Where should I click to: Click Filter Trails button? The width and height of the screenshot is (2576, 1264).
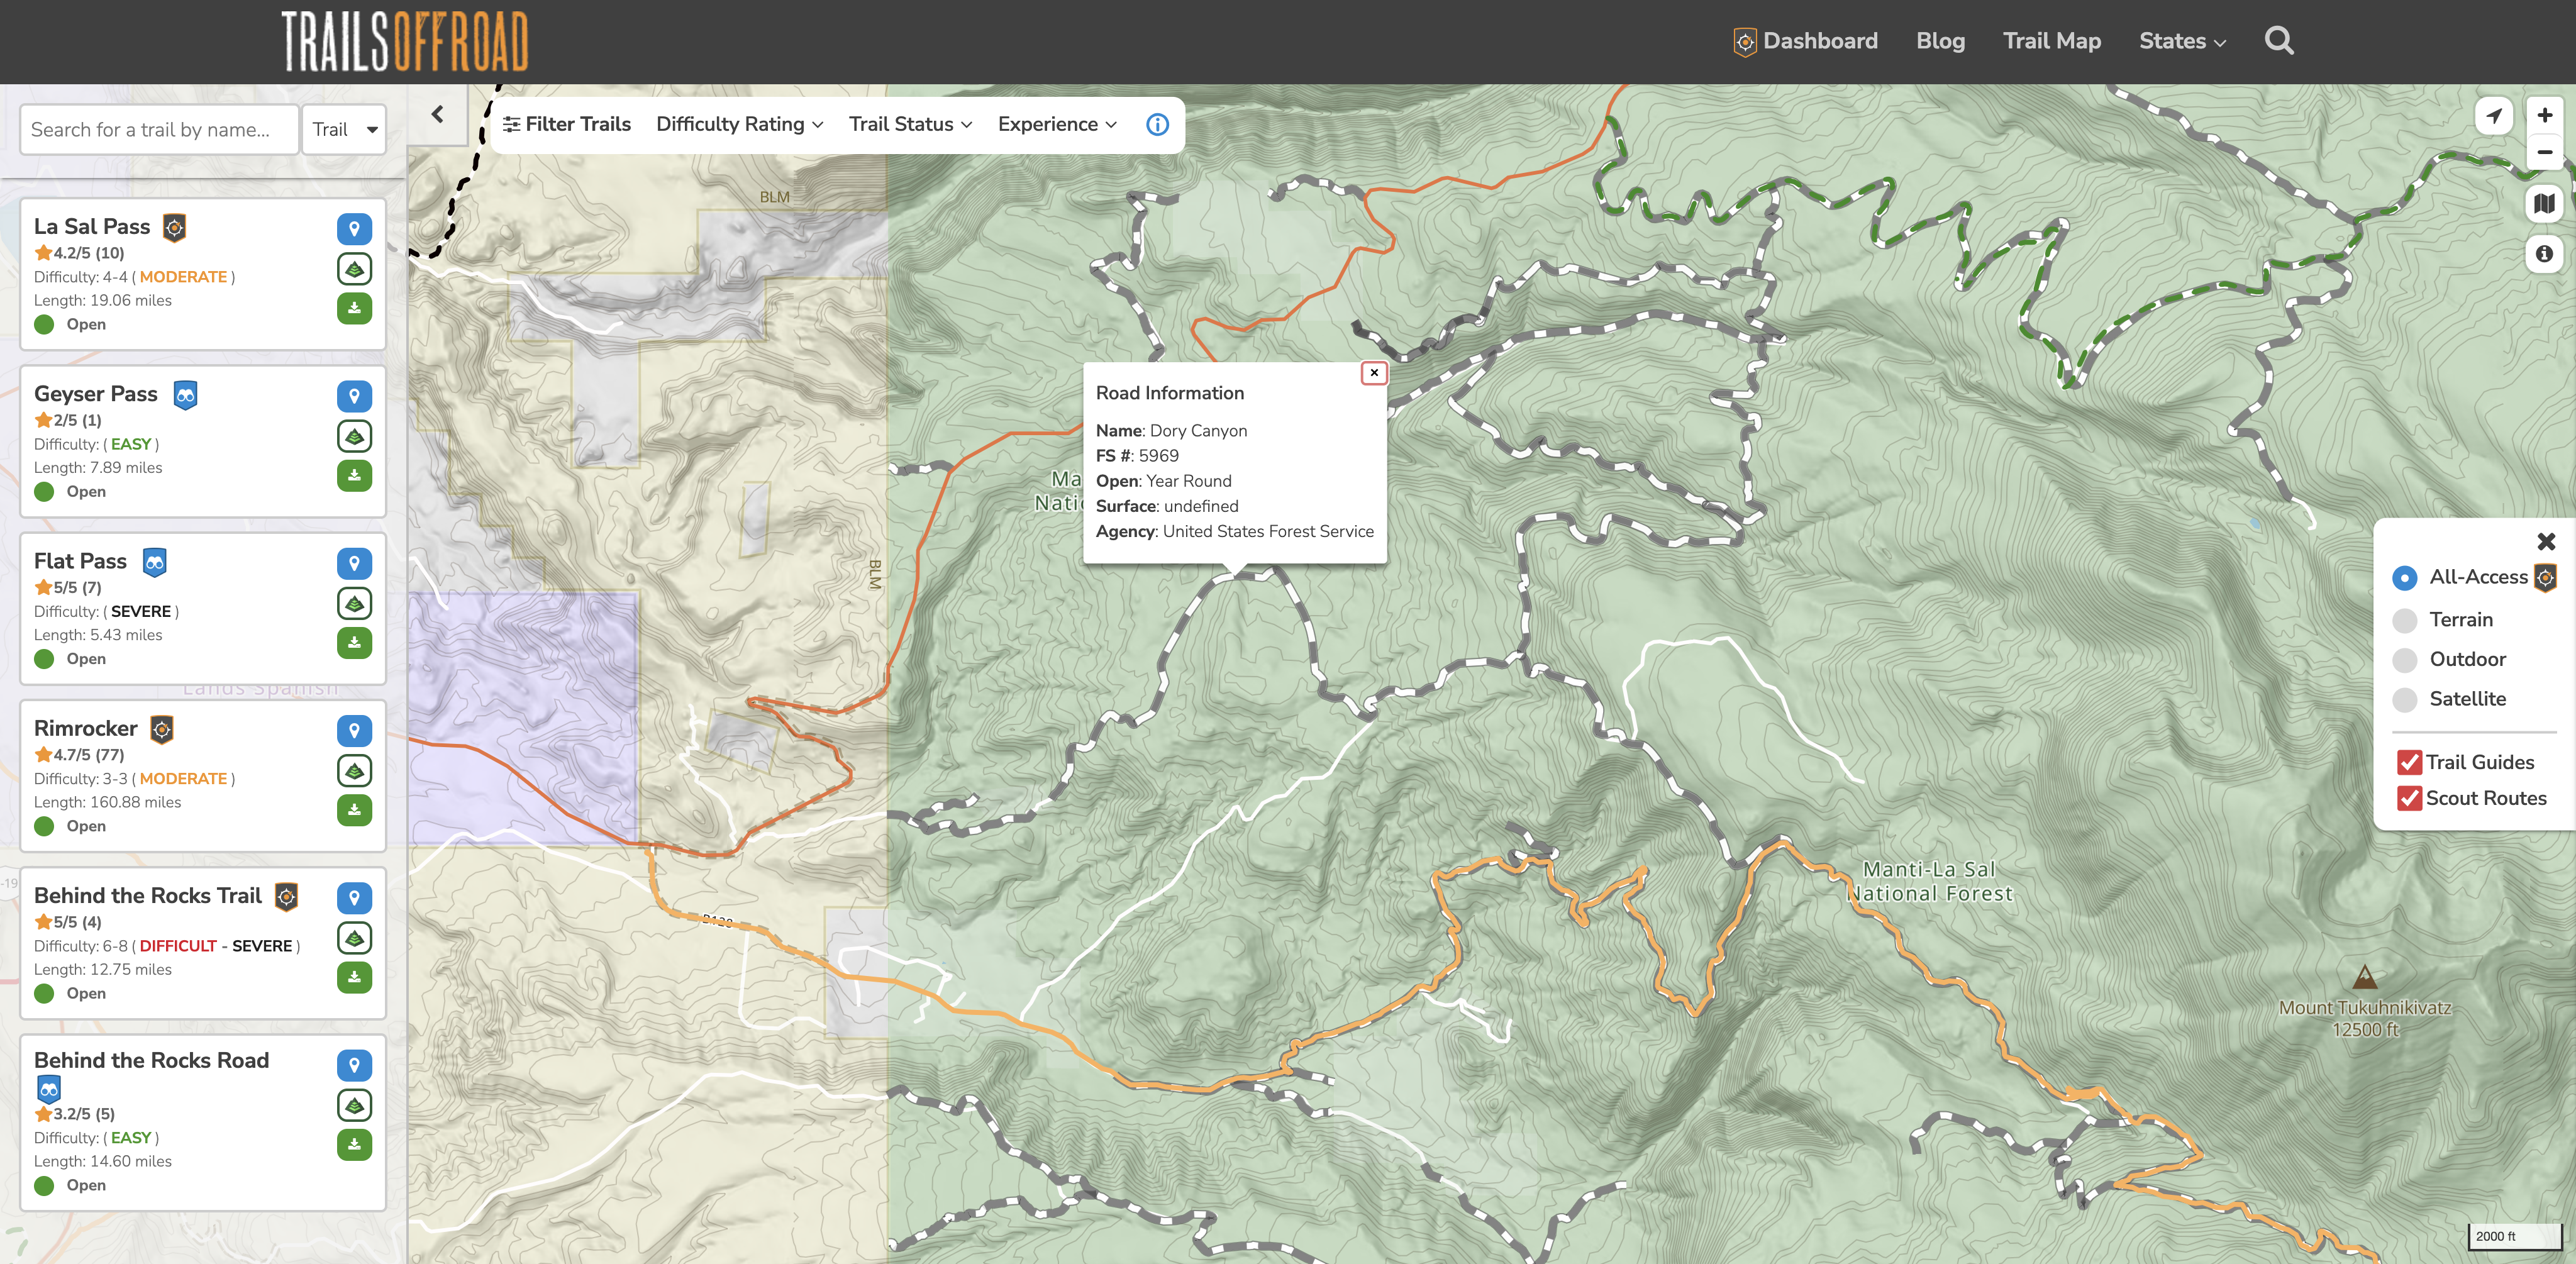coord(566,124)
